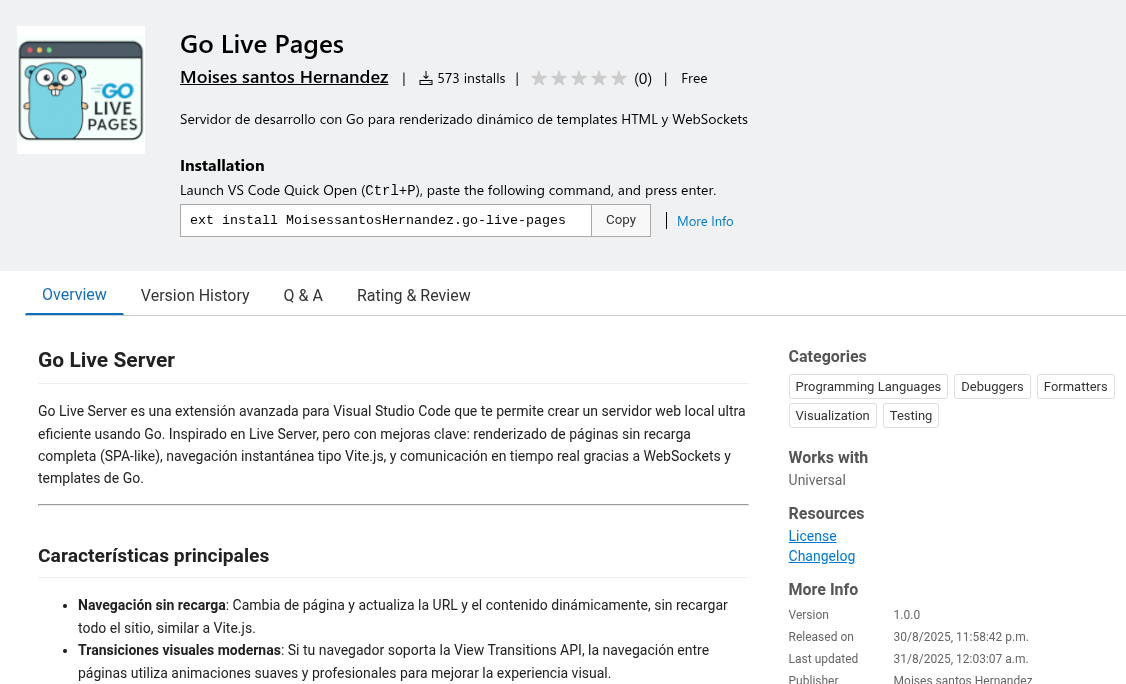Click the 'Resources' heading
The width and height of the screenshot is (1126, 684).
pyautogui.click(x=826, y=514)
